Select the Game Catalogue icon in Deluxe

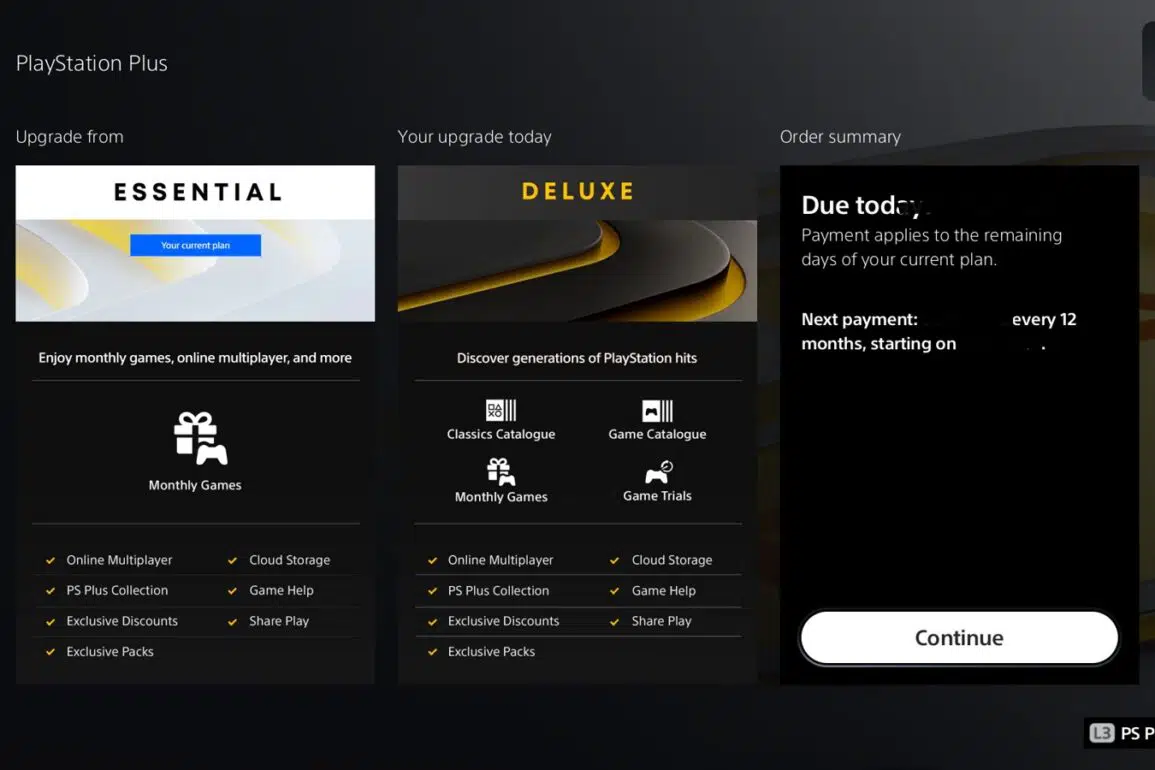click(x=657, y=410)
